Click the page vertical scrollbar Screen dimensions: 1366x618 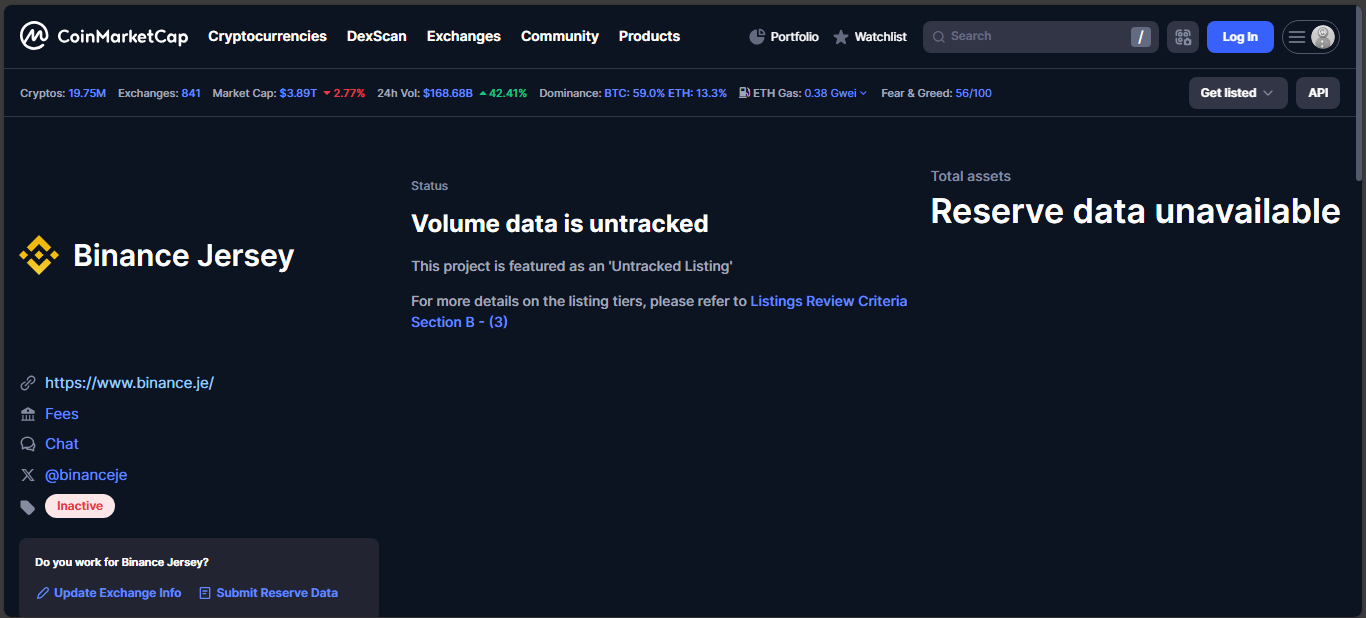click(x=1357, y=150)
